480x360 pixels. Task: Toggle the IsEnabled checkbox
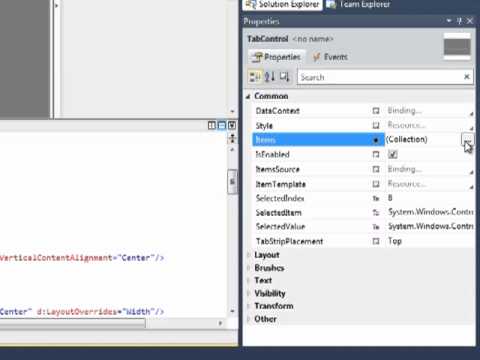tap(393, 154)
